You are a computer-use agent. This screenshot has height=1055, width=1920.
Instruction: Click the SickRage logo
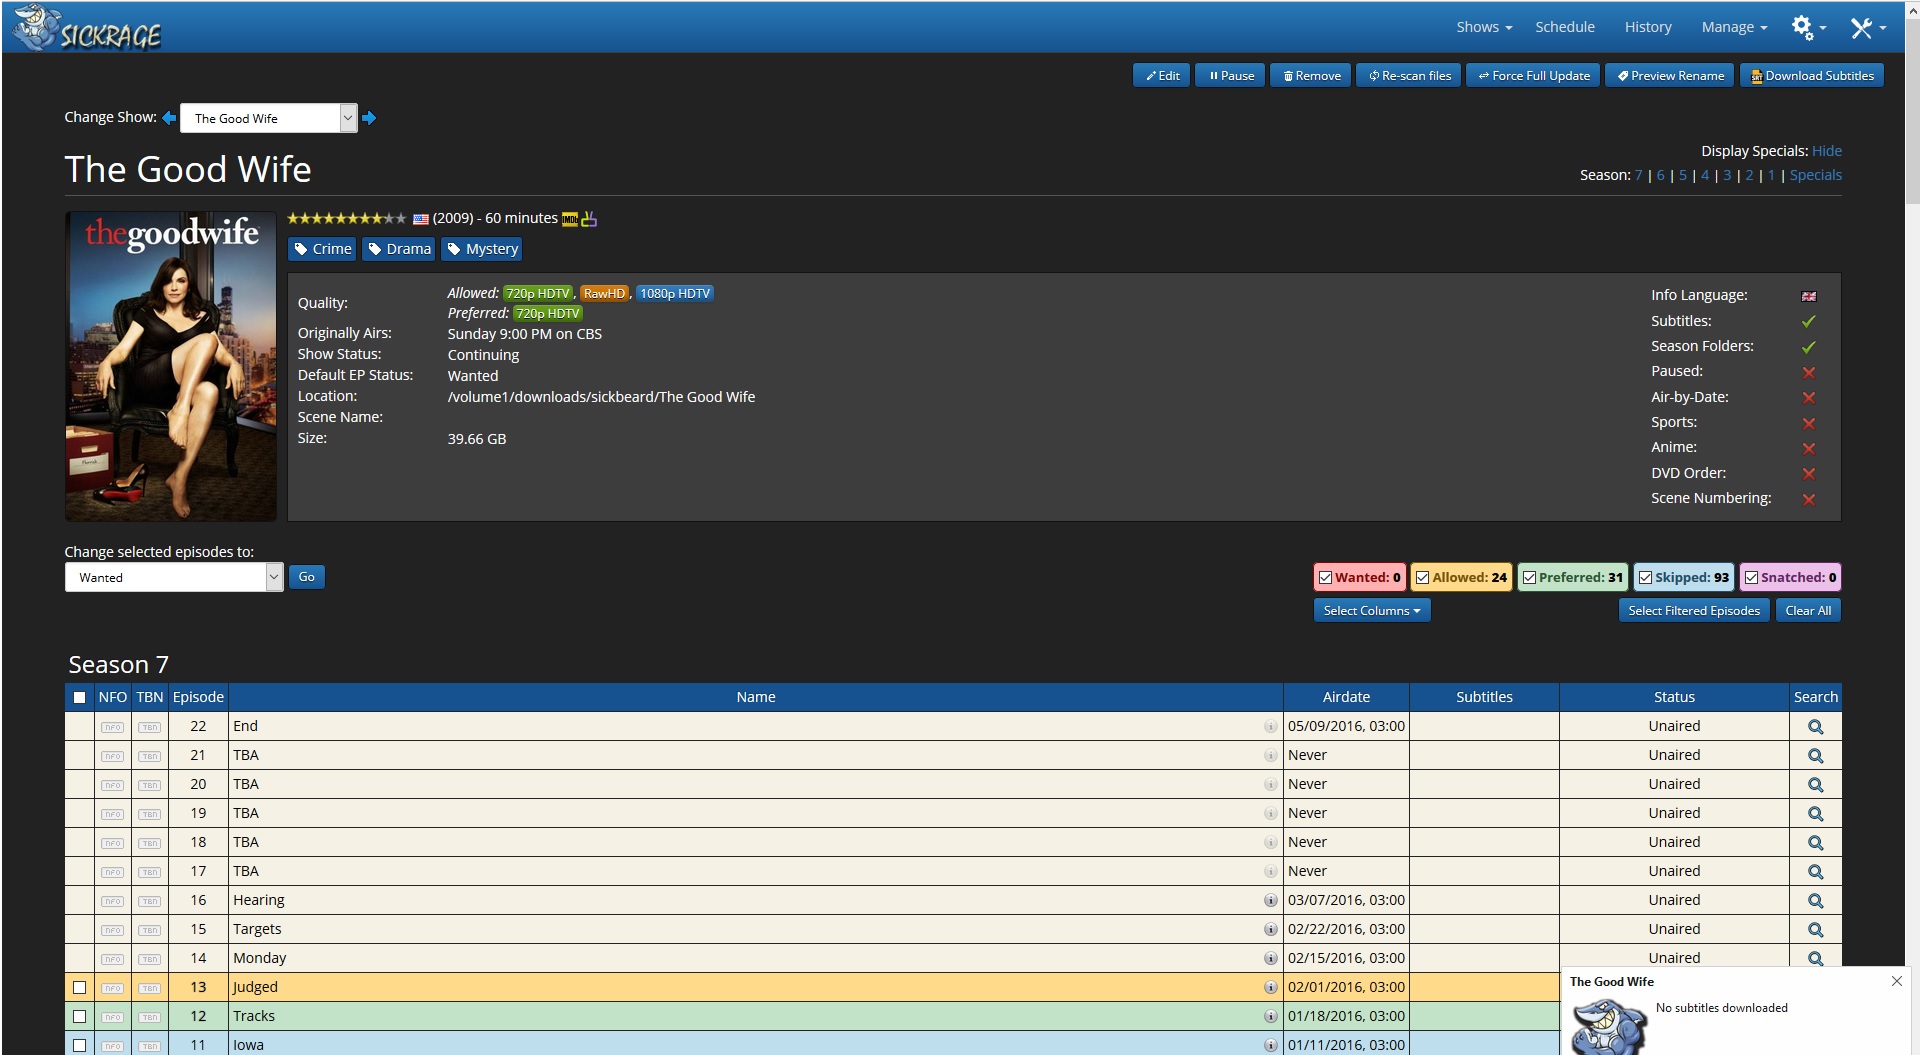point(88,28)
